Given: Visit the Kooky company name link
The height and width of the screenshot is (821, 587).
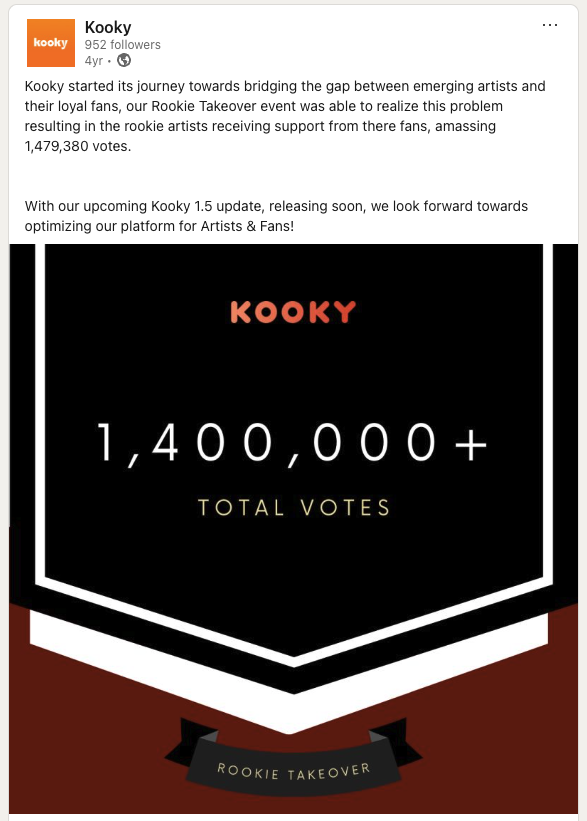Looking at the screenshot, I should point(108,27).
